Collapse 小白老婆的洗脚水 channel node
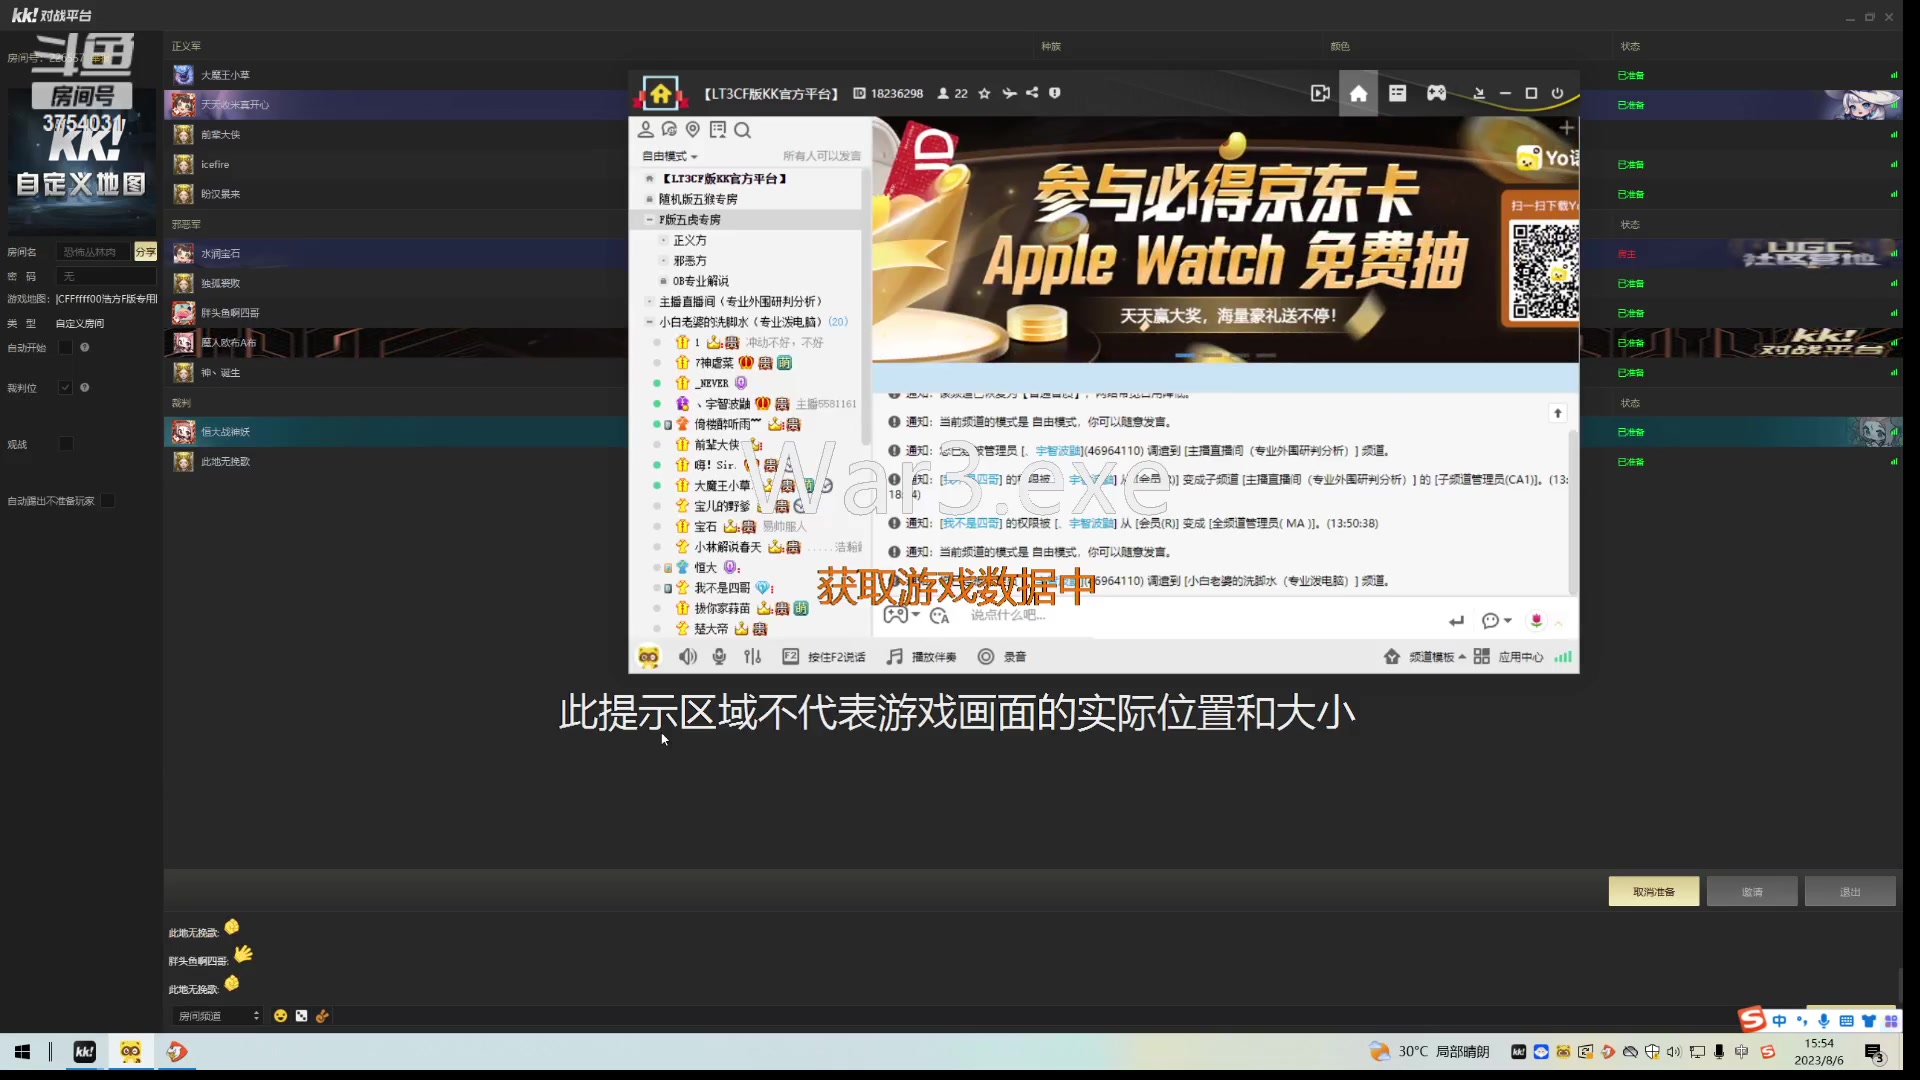1920x1080 pixels. click(x=649, y=322)
